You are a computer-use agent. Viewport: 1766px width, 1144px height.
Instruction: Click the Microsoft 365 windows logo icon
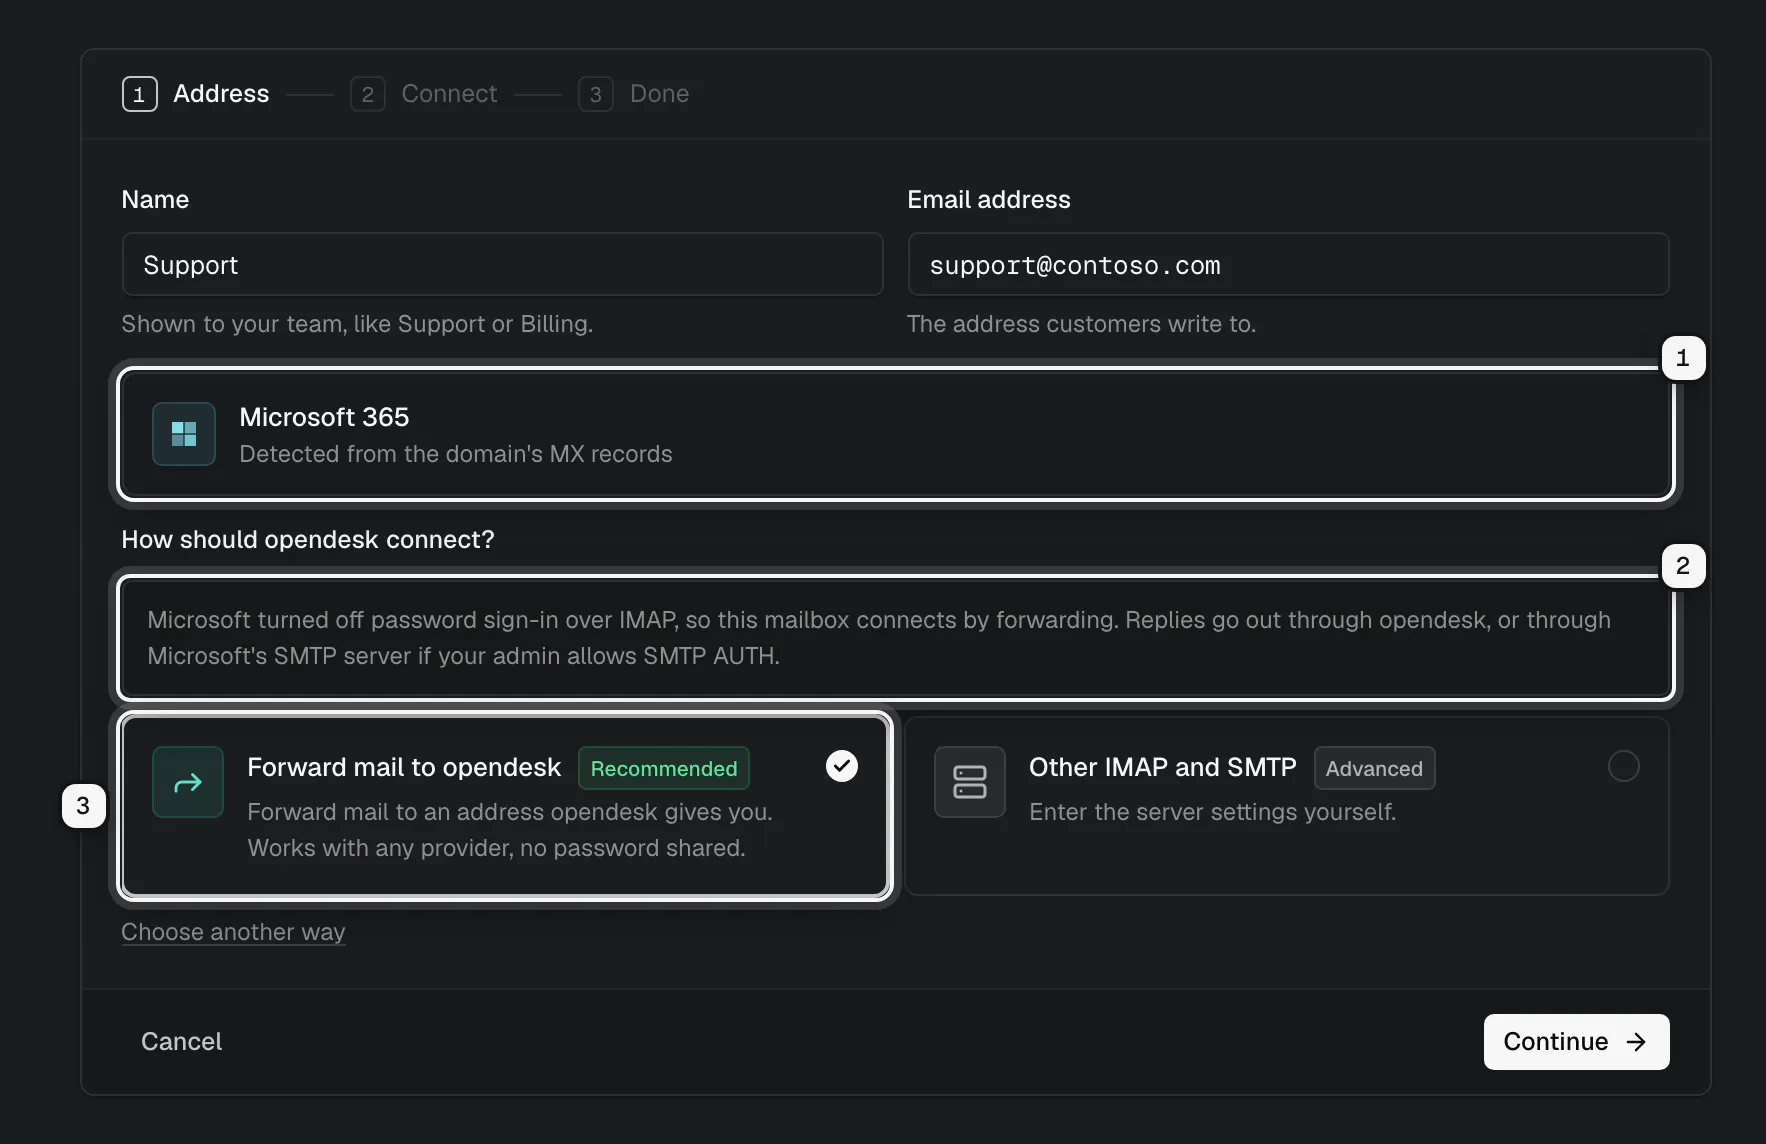184,434
